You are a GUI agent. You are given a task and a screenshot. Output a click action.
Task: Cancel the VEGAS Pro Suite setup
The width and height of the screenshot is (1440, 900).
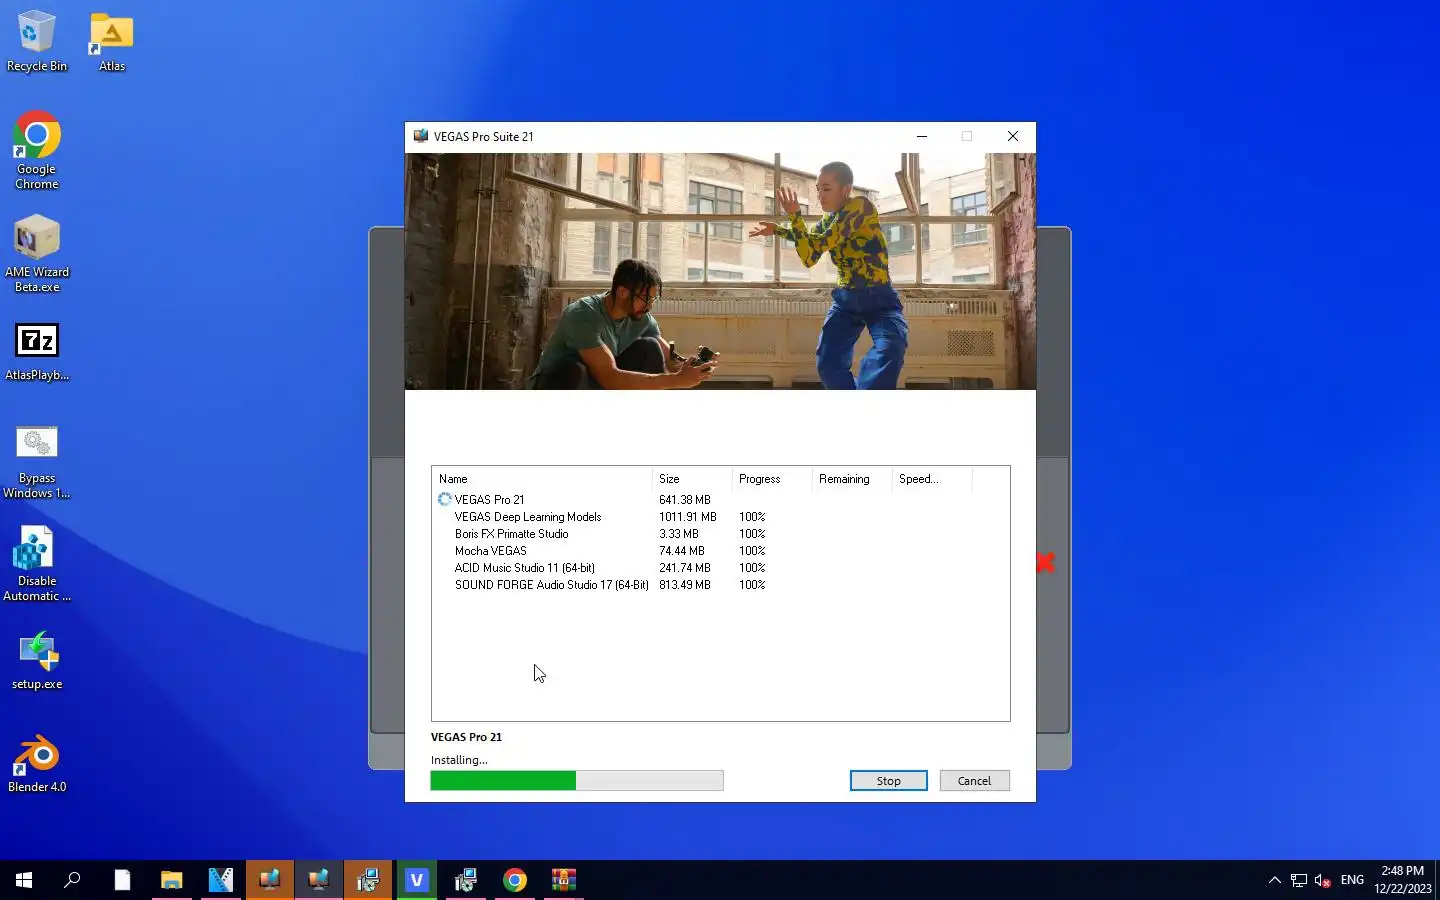974,781
